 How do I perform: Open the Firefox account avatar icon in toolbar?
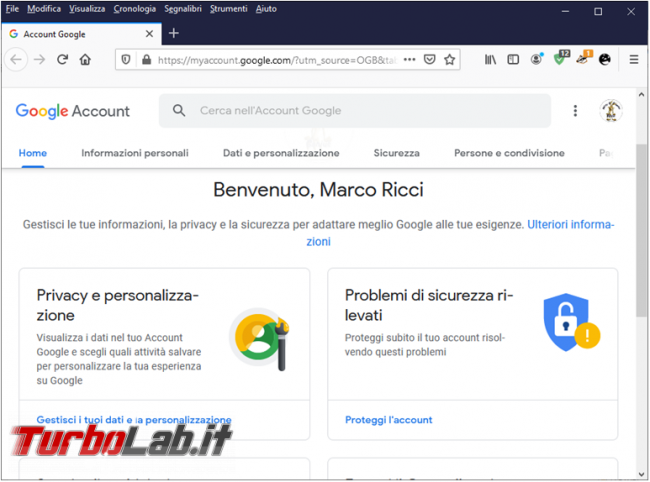pos(536,59)
